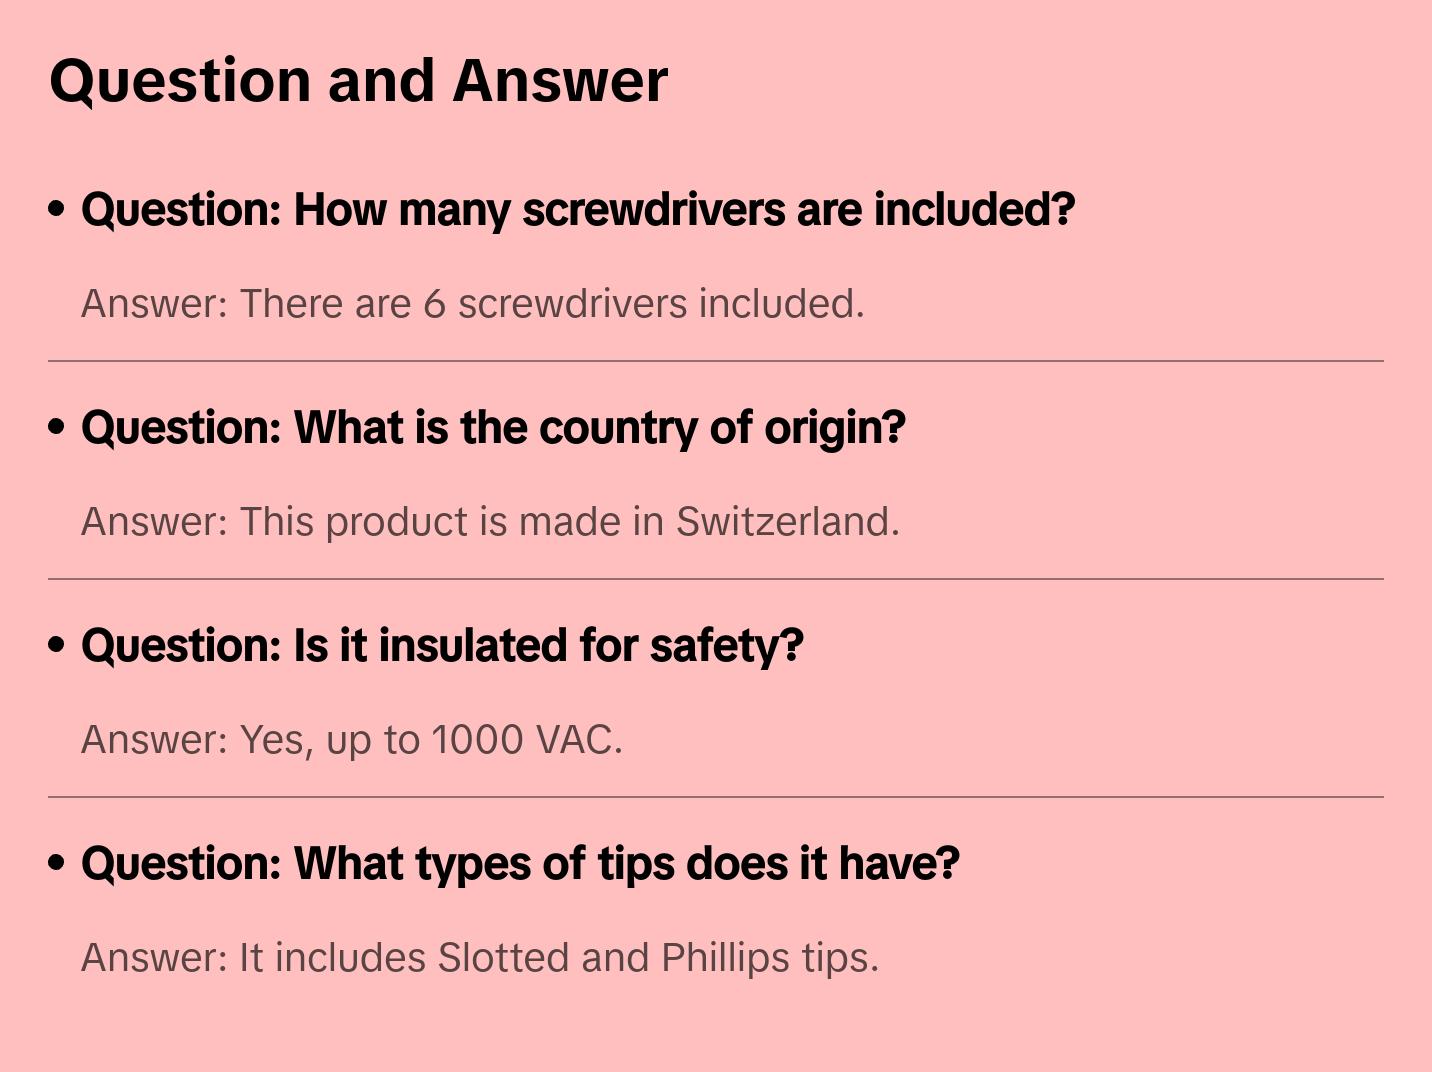Click the number "6" in the first answer
This screenshot has width=1432, height=1072.
[x=434, y=304]
